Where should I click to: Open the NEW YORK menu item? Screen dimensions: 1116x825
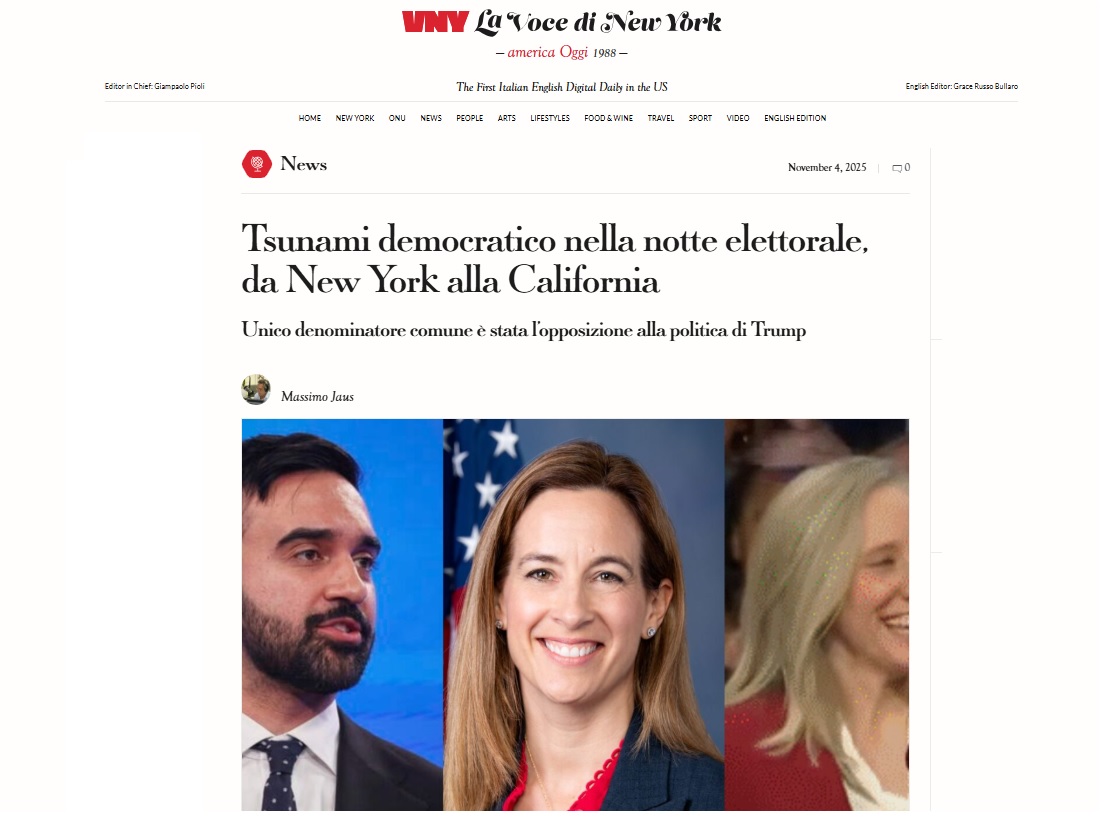354,118
